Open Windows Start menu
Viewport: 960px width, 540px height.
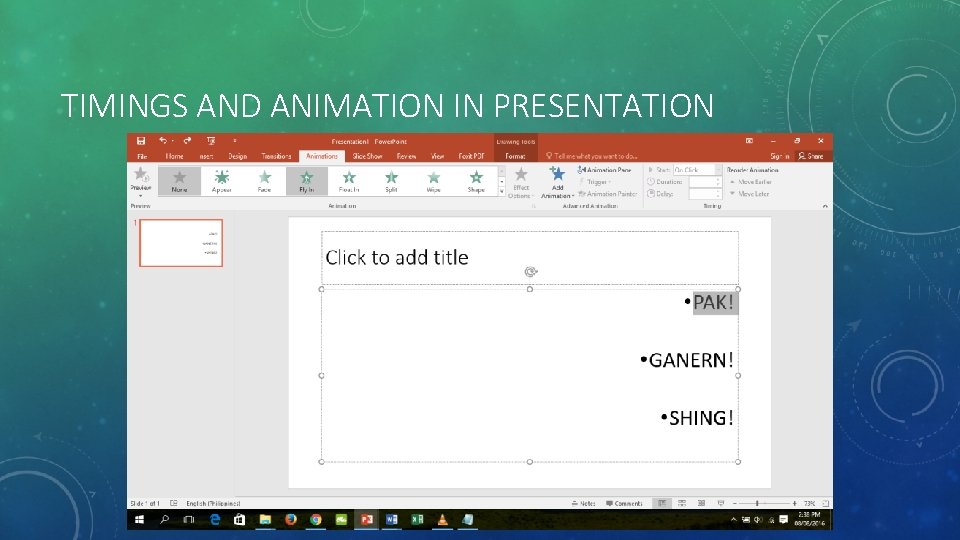pos(140,520)
